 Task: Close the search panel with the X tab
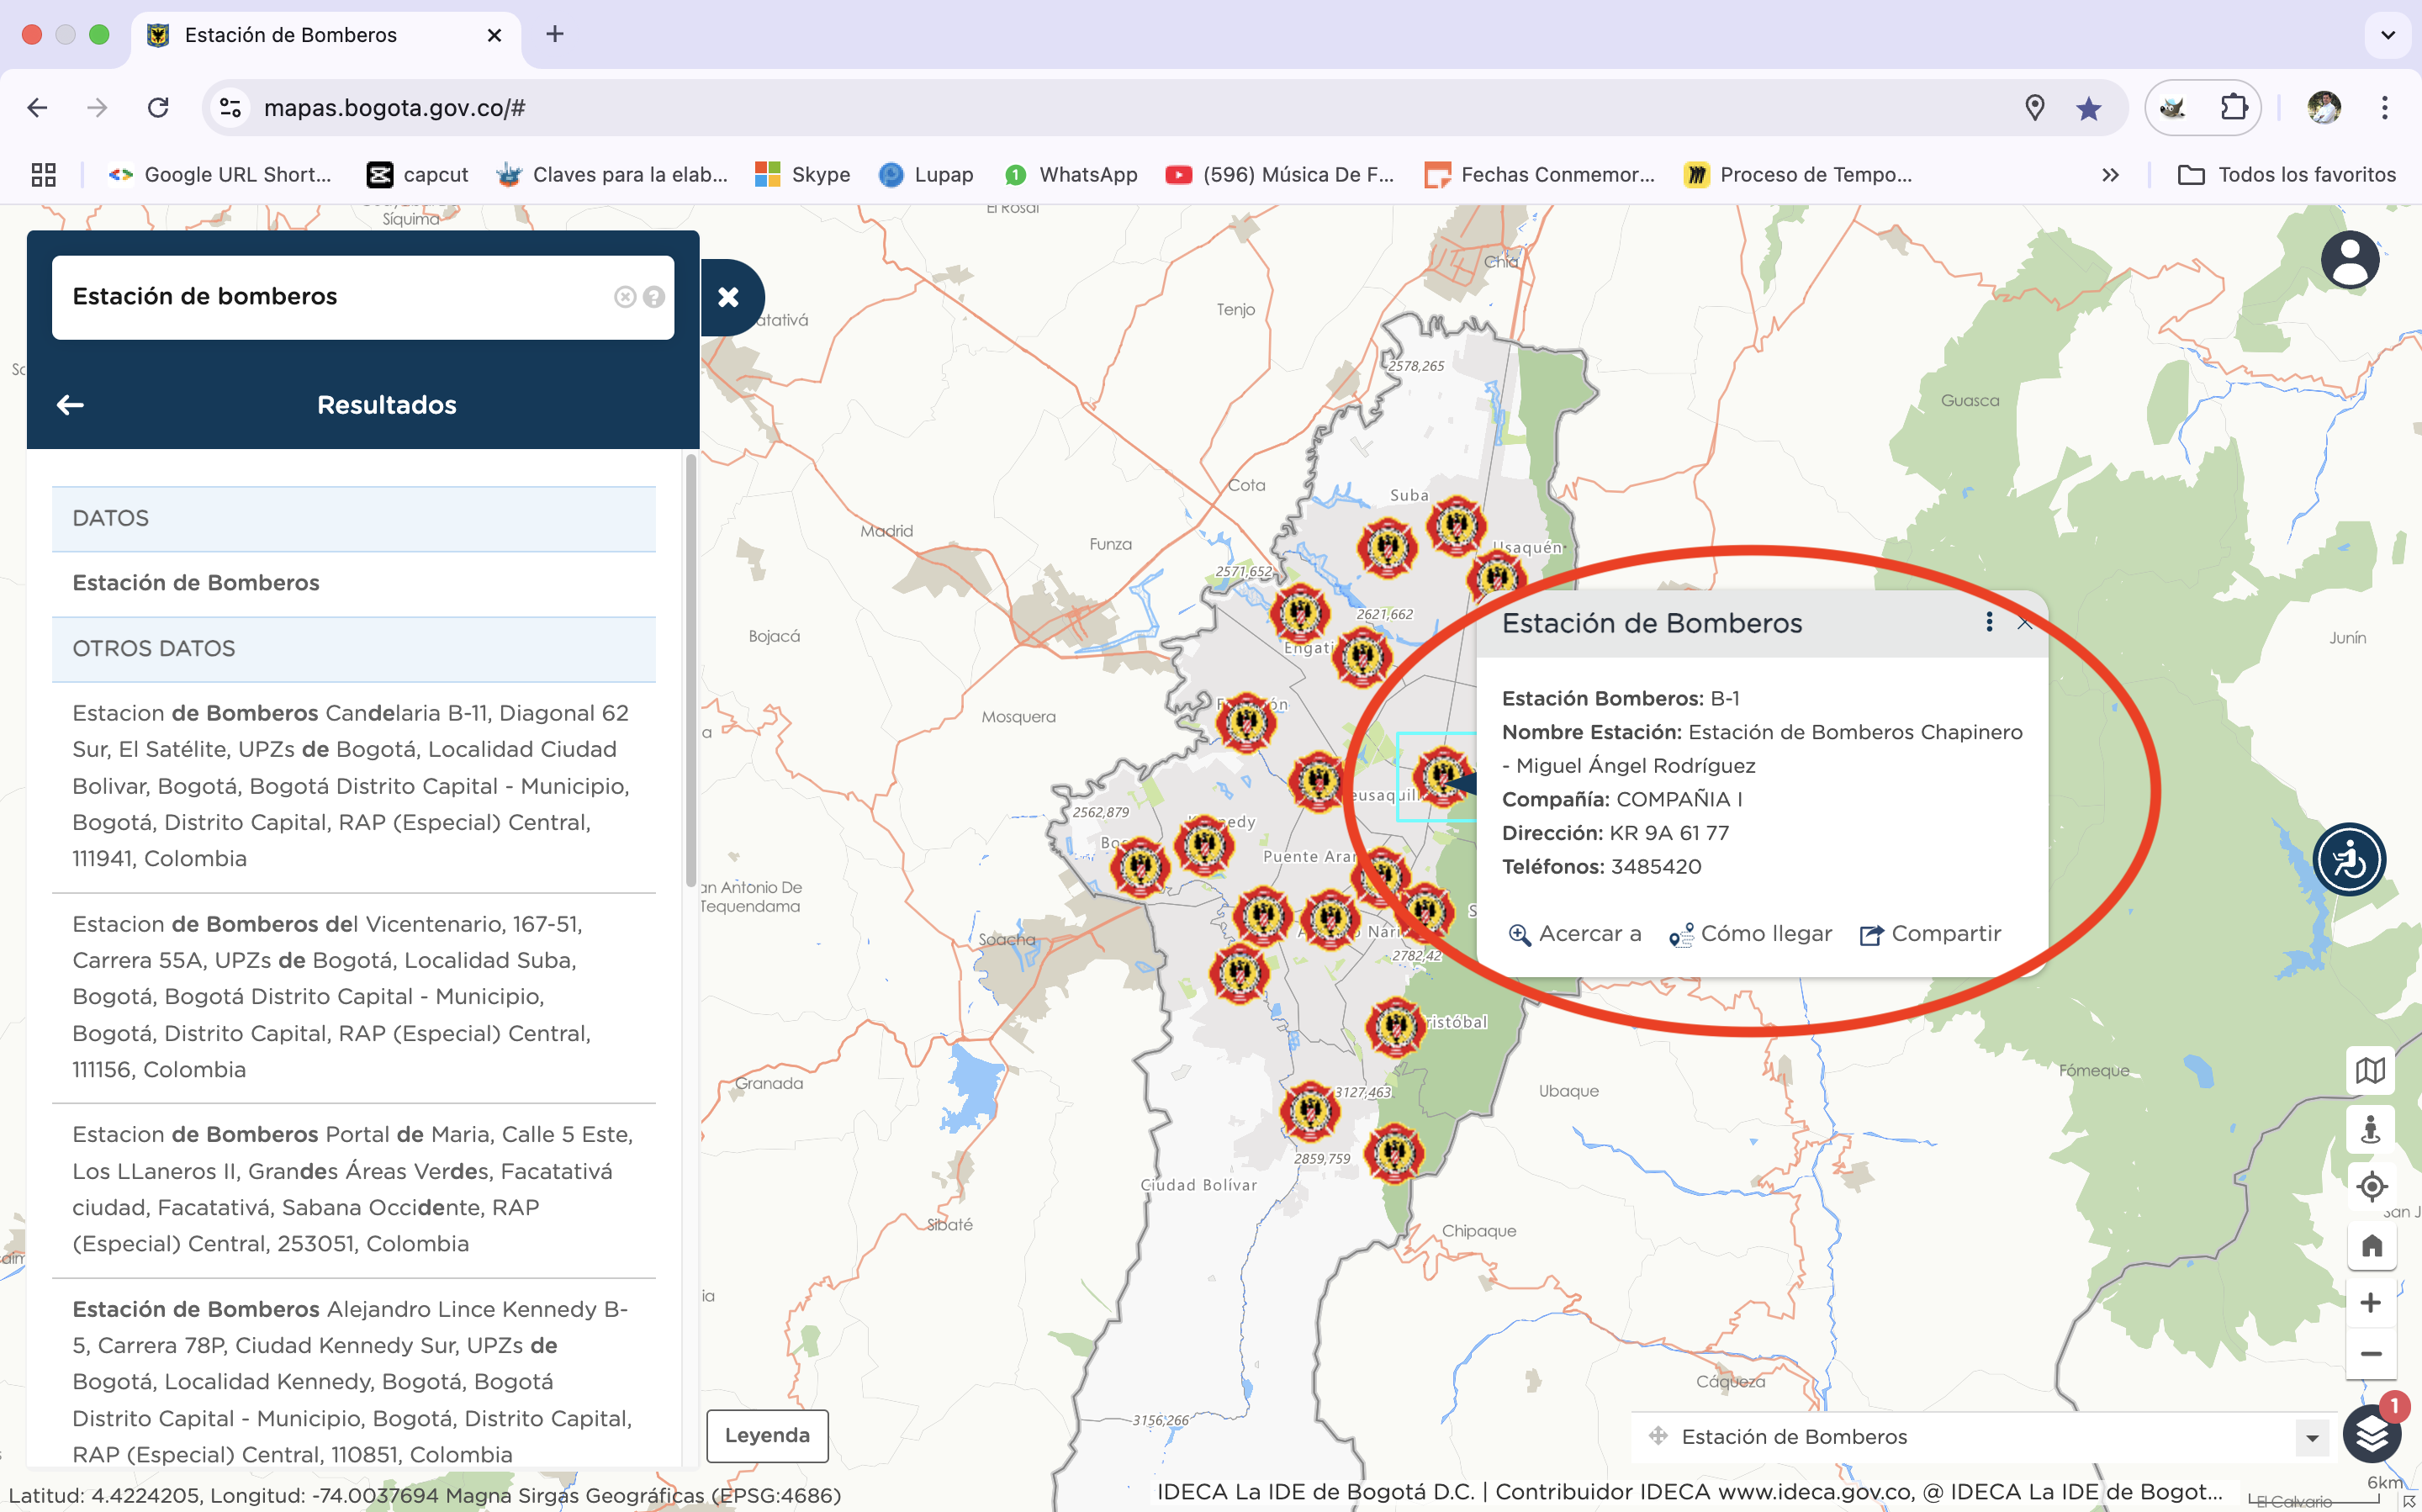[x=730, y=297]
